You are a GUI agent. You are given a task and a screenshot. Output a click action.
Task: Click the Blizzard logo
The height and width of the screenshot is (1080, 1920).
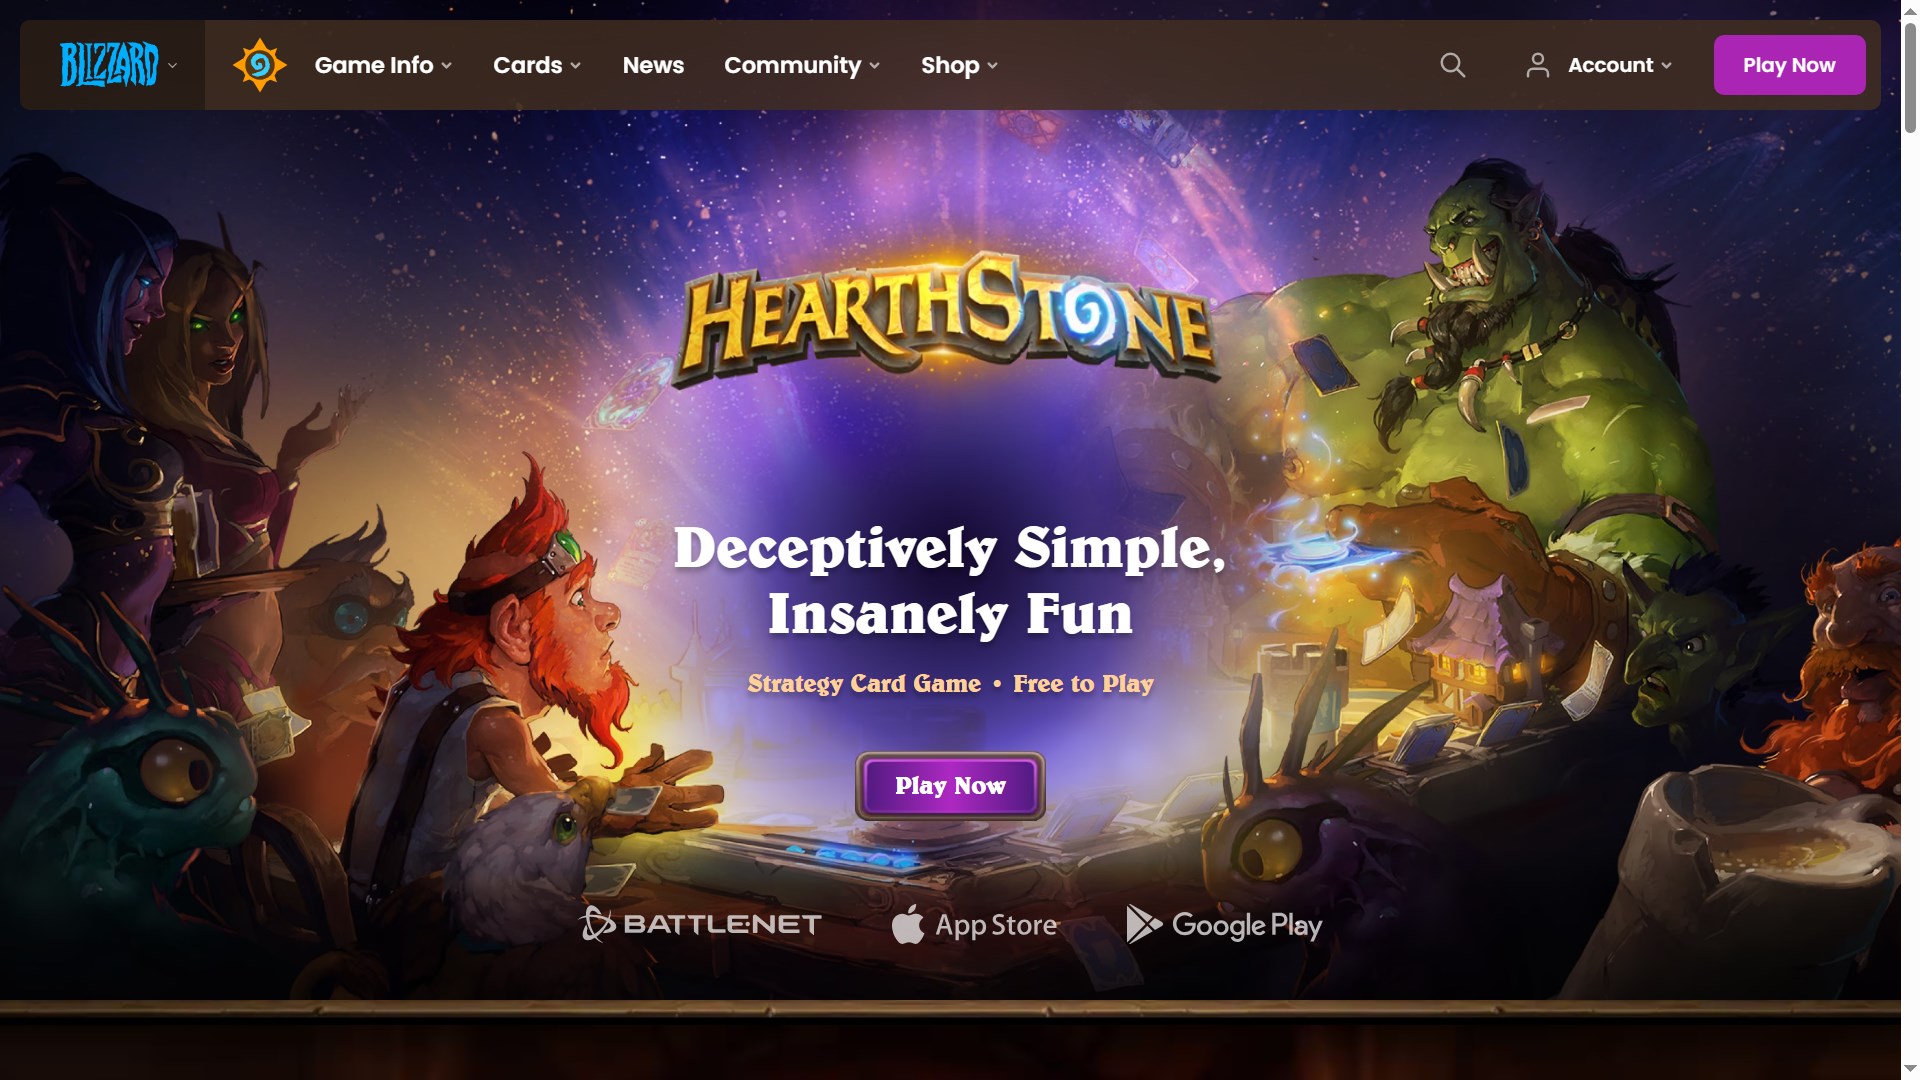click(109, 65)
